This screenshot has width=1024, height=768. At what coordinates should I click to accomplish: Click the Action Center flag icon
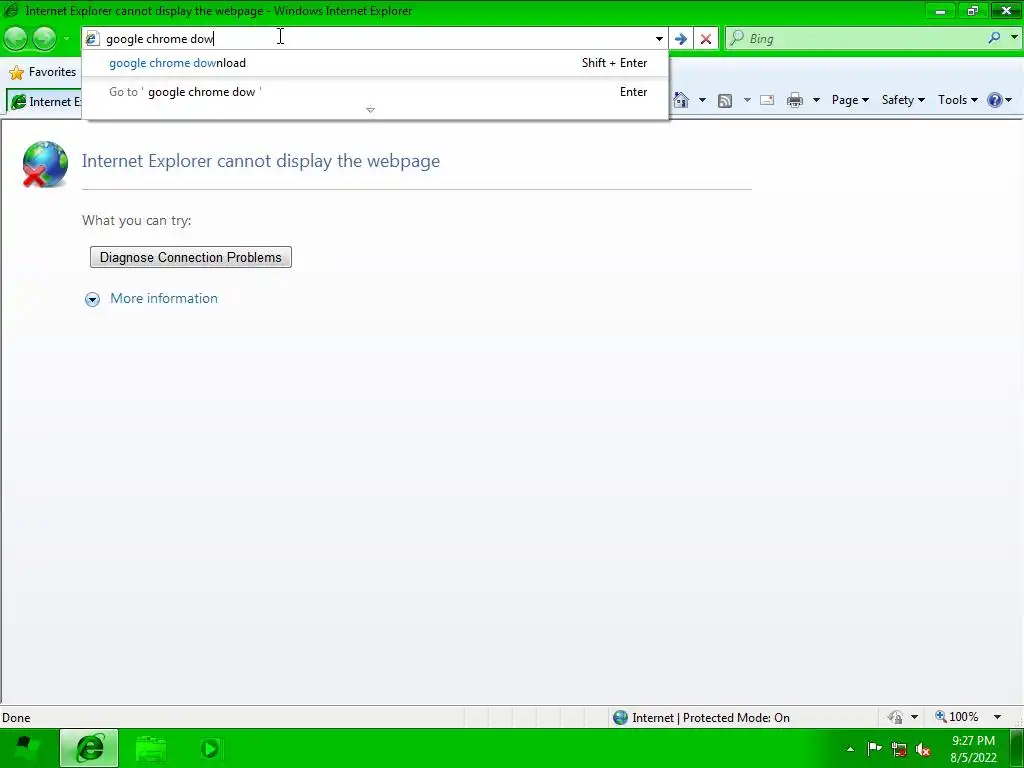[874, 749]
